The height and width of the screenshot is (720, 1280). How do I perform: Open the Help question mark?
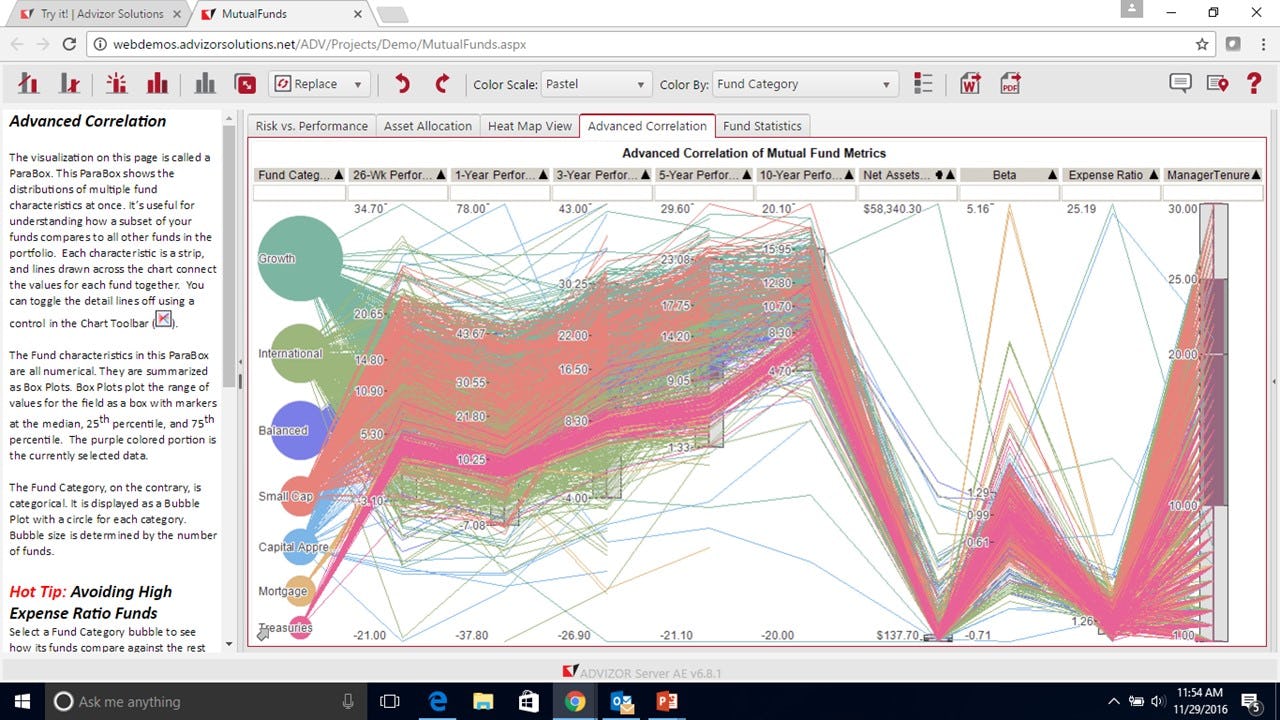tap(1254, 84)
